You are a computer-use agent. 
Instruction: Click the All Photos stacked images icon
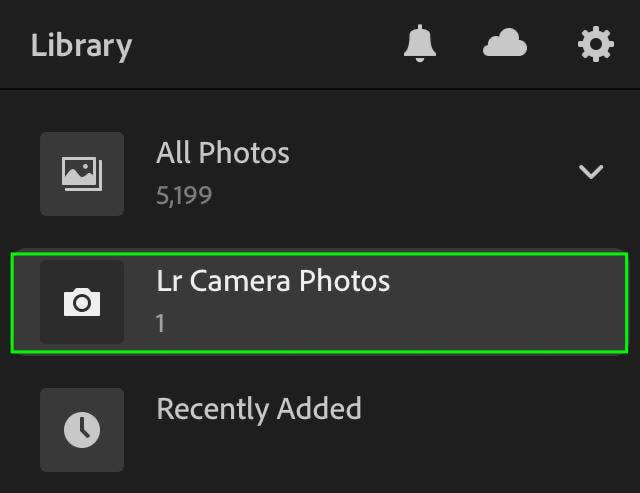coord(82,174)
